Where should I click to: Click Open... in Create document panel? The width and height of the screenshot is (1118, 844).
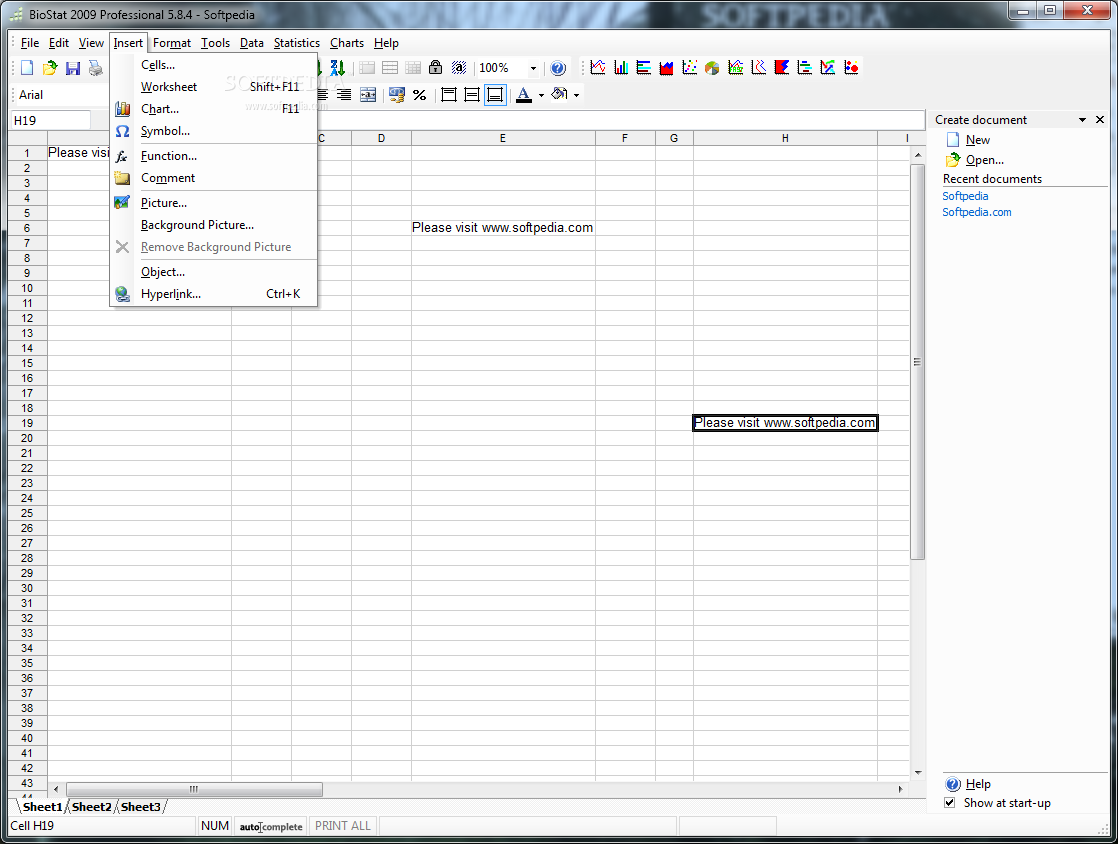tap(985, 160)
